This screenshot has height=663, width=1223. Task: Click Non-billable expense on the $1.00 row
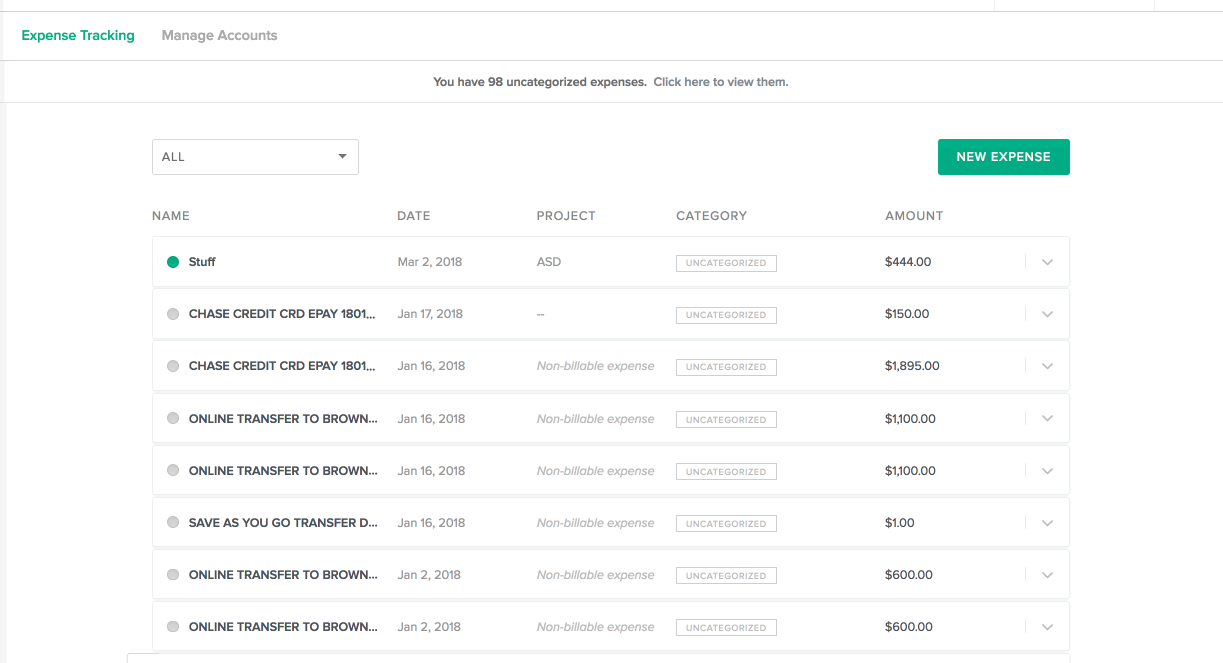596,522
